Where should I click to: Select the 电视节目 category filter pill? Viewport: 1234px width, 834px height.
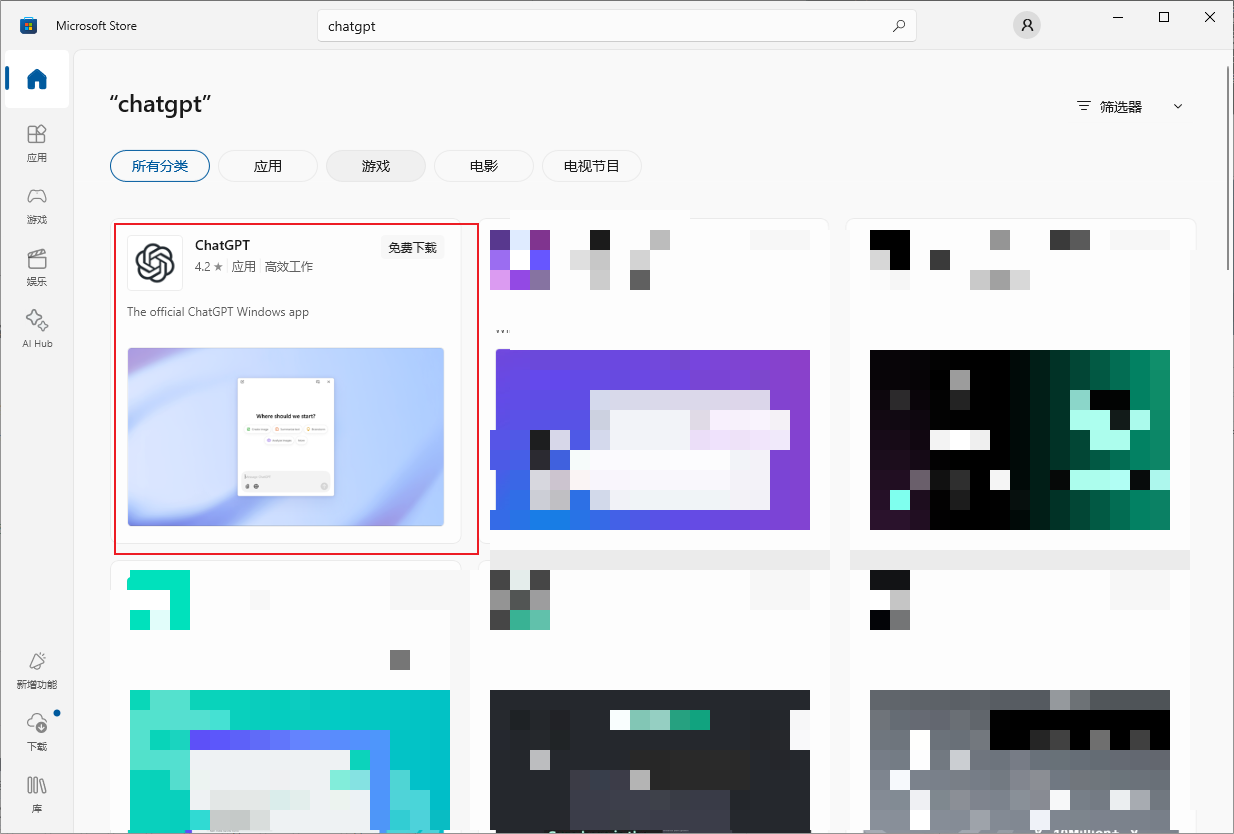pyautogui.click(x=592, y=166)
